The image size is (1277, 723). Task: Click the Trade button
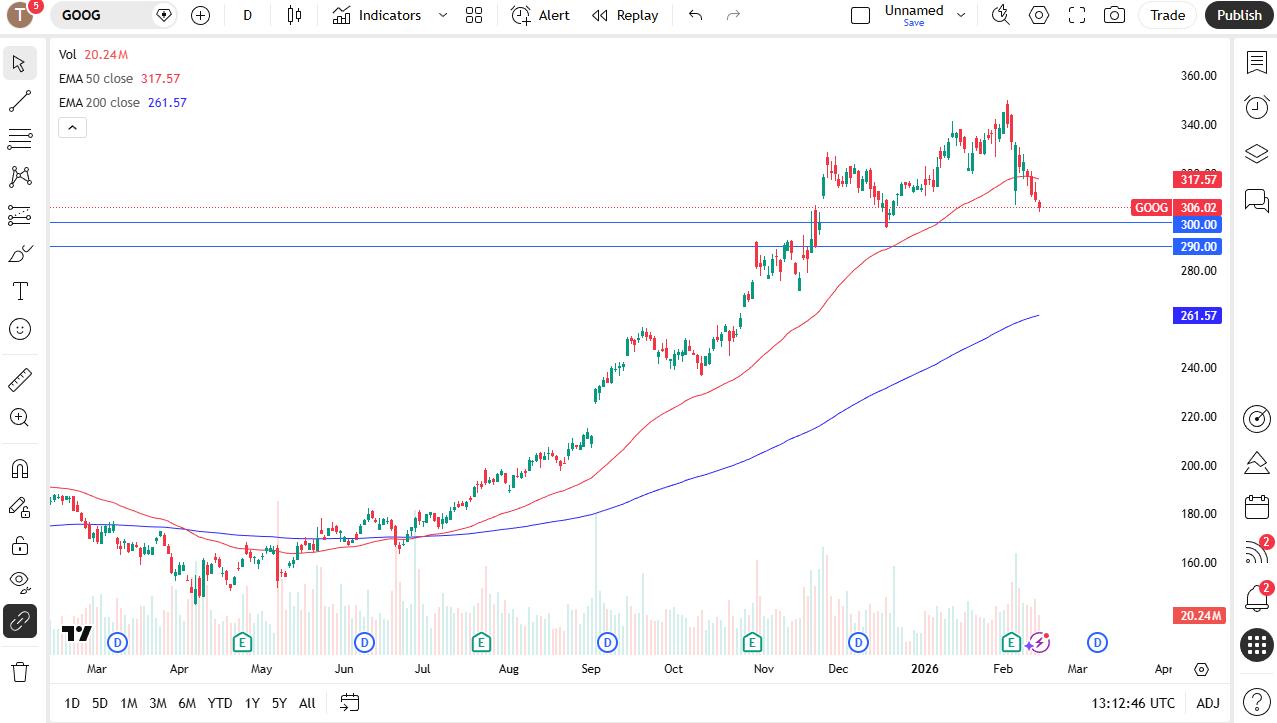coord(1167,15)
